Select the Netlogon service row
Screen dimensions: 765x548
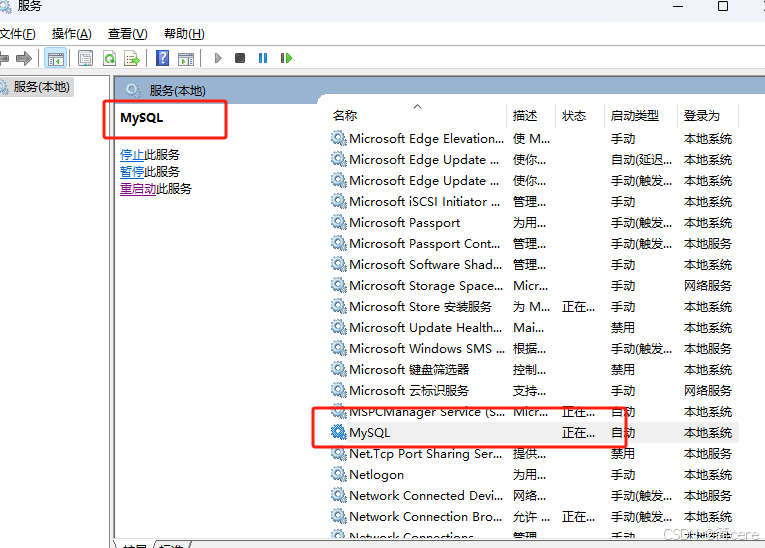pyautogui.click(x=534, y=475)
